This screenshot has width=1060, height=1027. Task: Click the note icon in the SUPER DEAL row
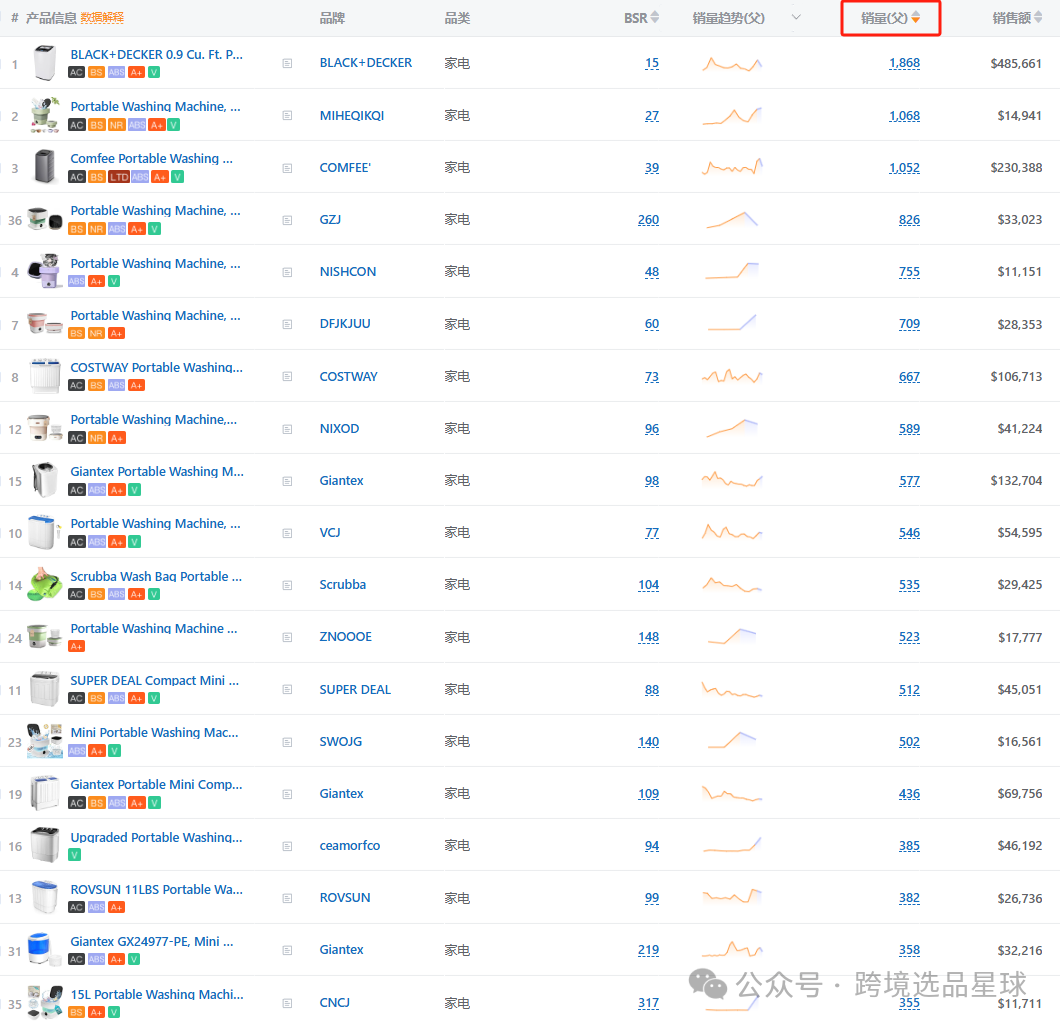tap(287, 690)
